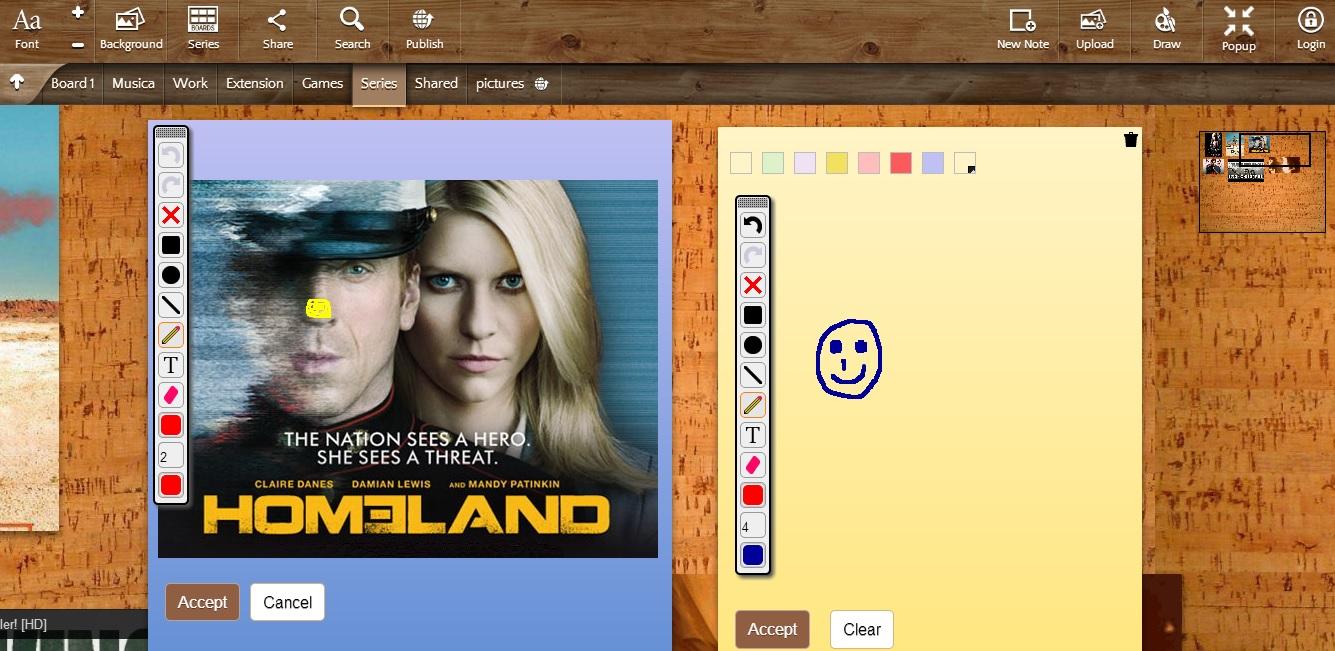Click red fill color in yellow note toolbar
Viewport: 1335px width, 651px height.
(x=753, y=495)
